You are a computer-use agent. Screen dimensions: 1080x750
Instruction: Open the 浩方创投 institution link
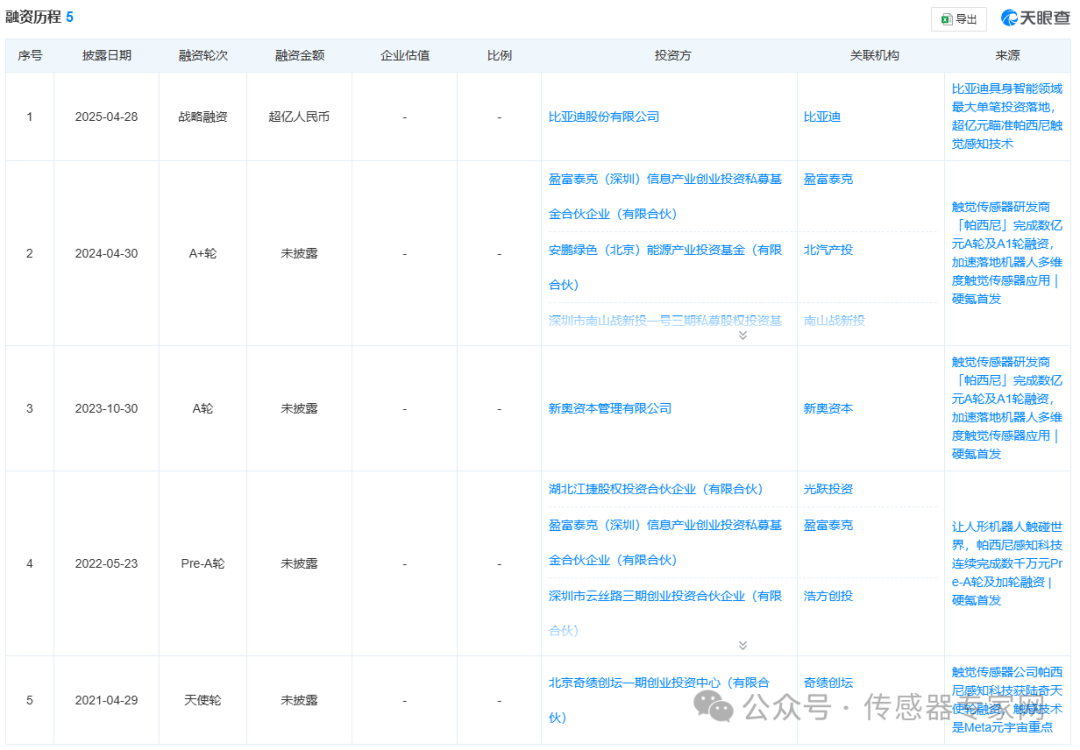828,596
